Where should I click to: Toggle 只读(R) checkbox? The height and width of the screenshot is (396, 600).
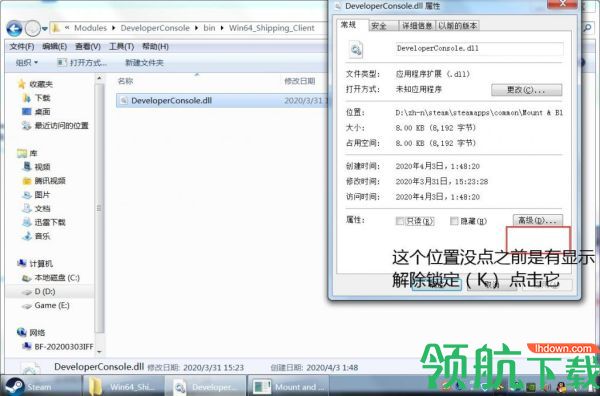click(x=400, y=221)
